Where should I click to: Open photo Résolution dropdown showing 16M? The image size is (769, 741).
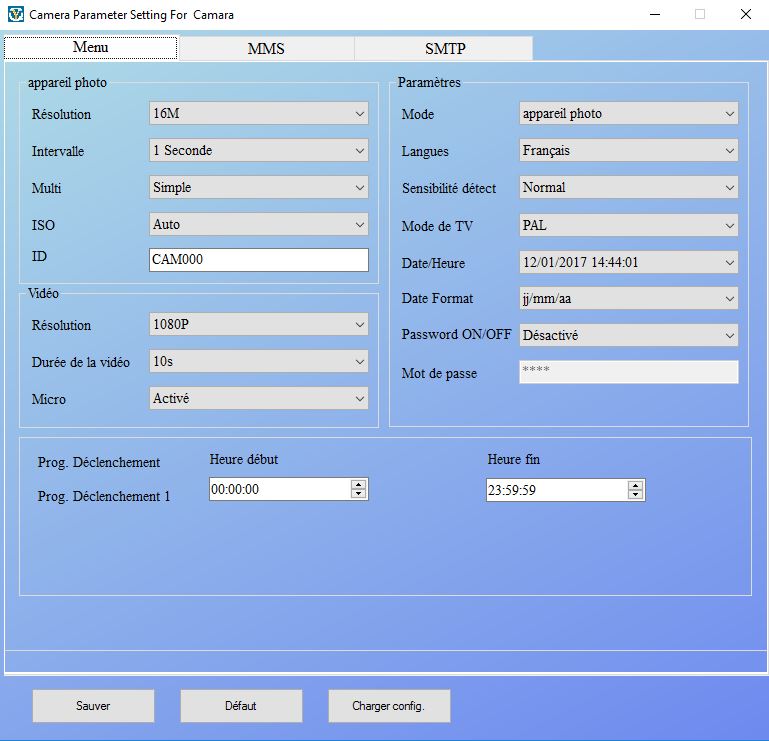[x=258, y=113]
